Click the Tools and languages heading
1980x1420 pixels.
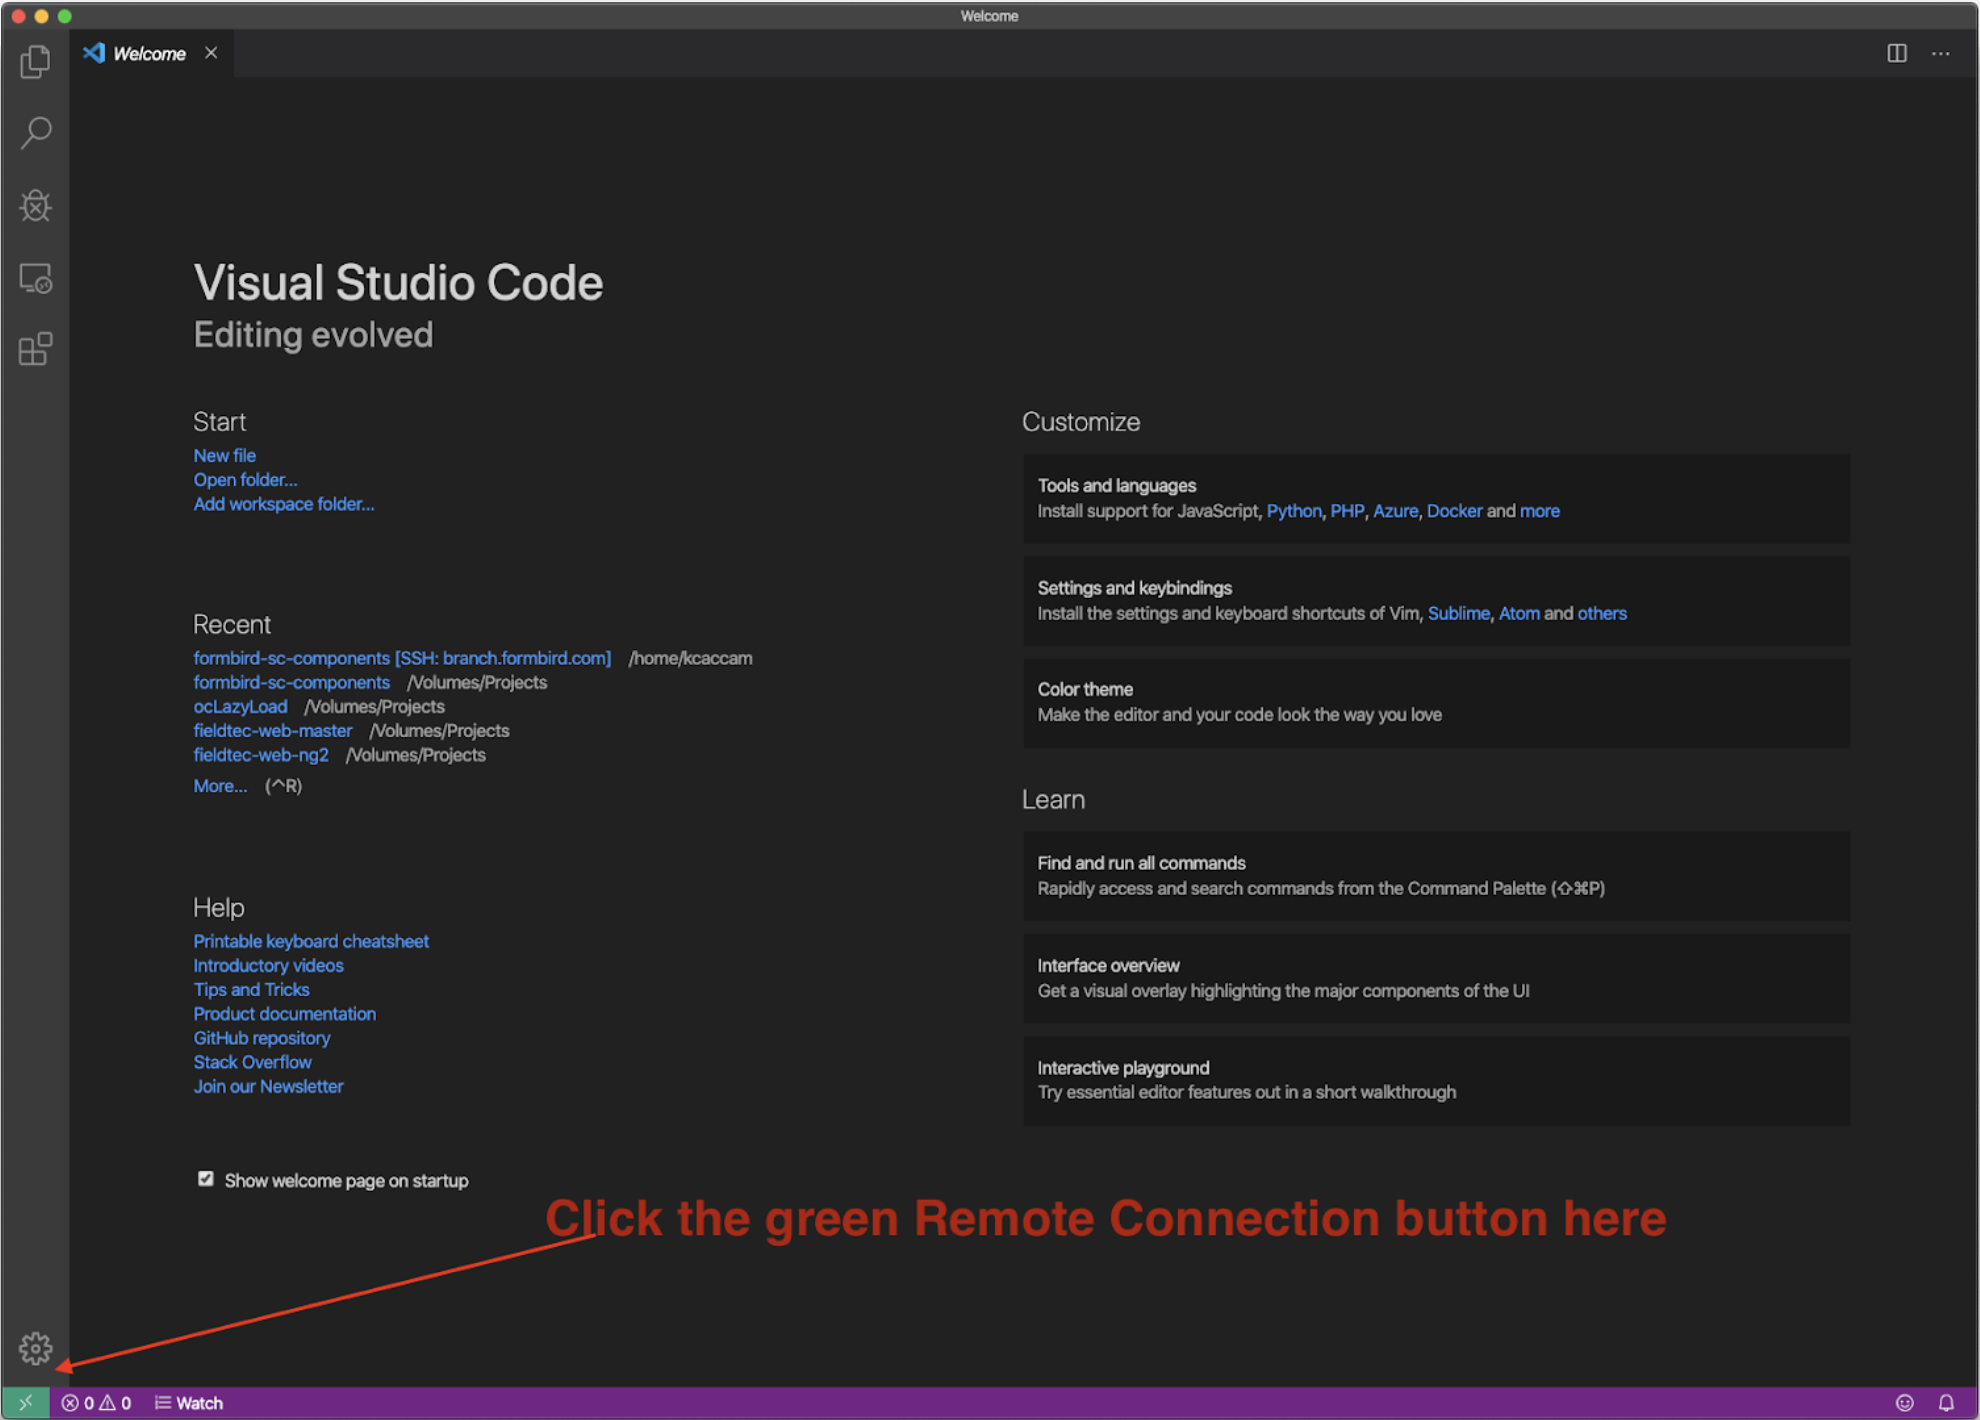(x=1116, y=486)
